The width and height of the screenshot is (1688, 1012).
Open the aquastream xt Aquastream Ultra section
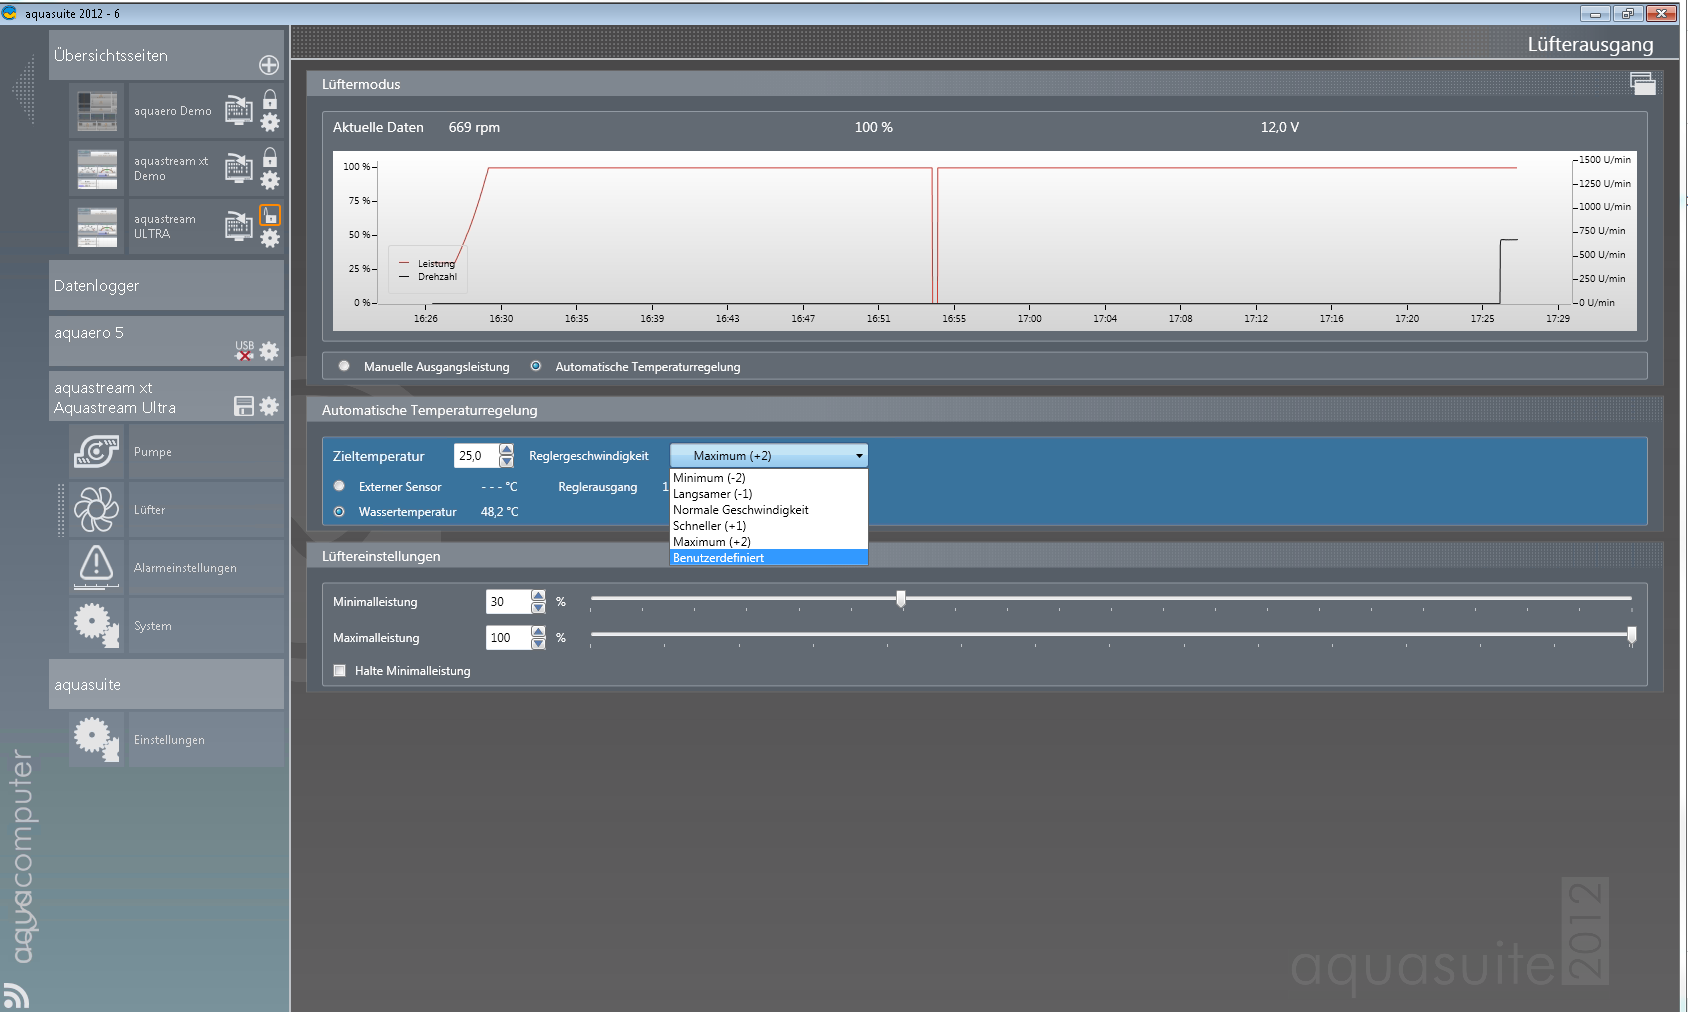166,397
